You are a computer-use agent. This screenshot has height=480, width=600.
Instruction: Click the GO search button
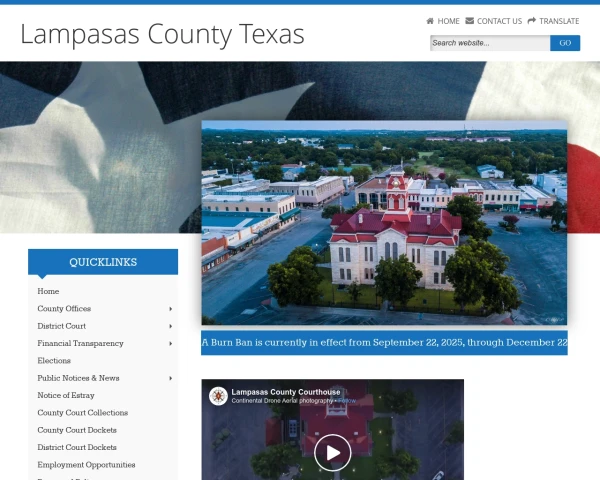coord(565,43)
